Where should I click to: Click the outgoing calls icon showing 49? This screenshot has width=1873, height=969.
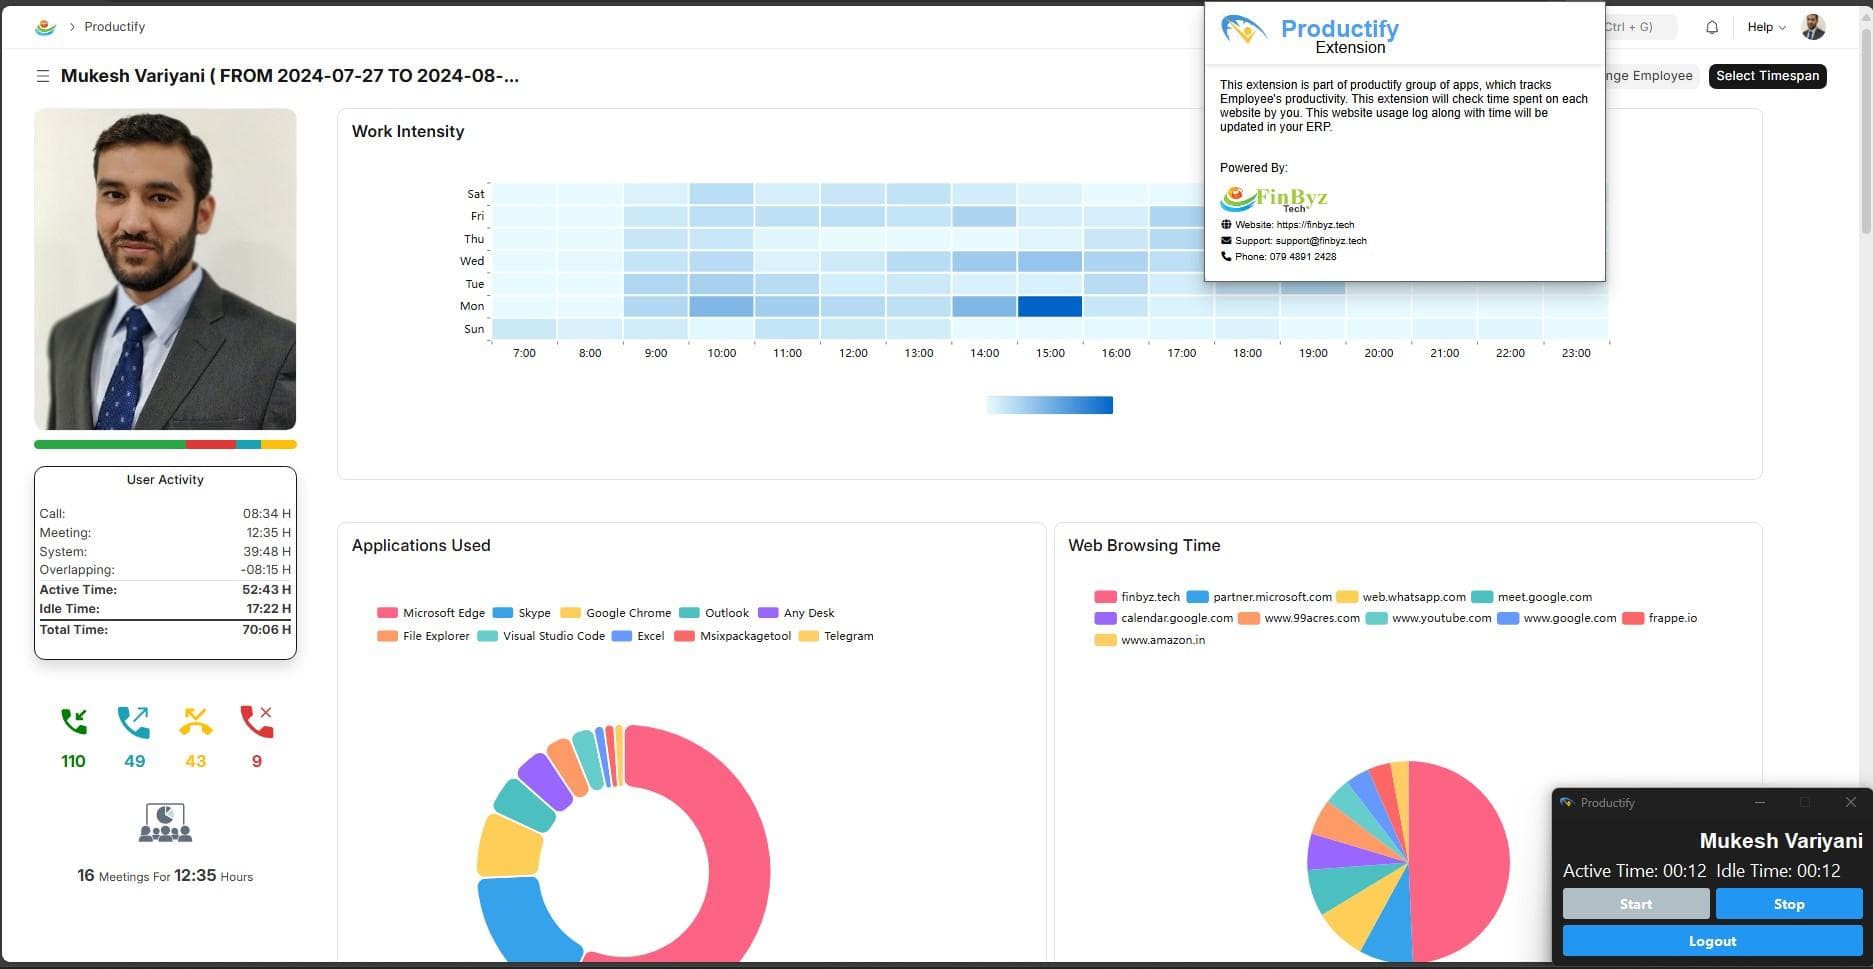pyautogui.click(x=133, y=721)
